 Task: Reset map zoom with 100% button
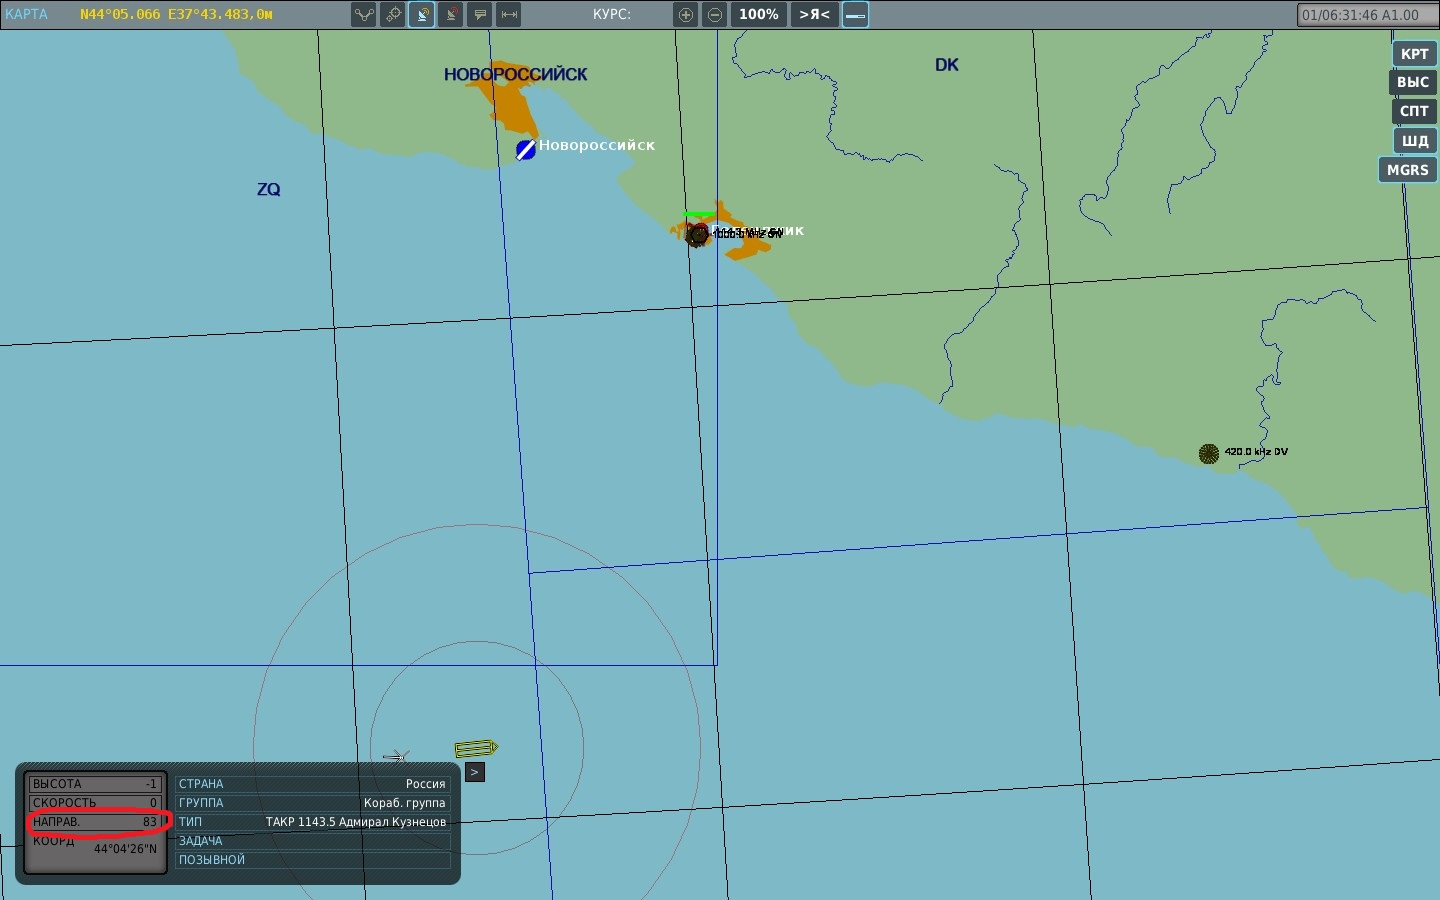[759, 15]
